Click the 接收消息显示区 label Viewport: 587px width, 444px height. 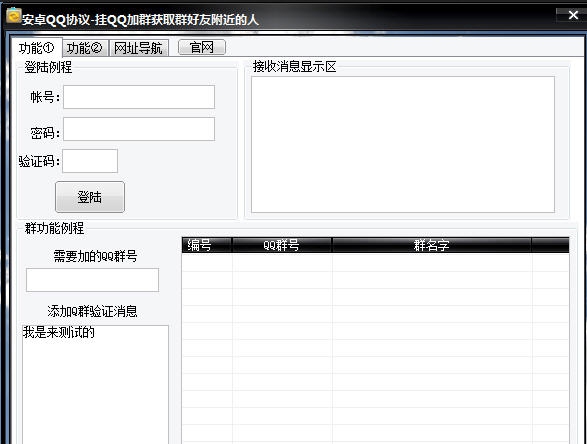(295, 67)
